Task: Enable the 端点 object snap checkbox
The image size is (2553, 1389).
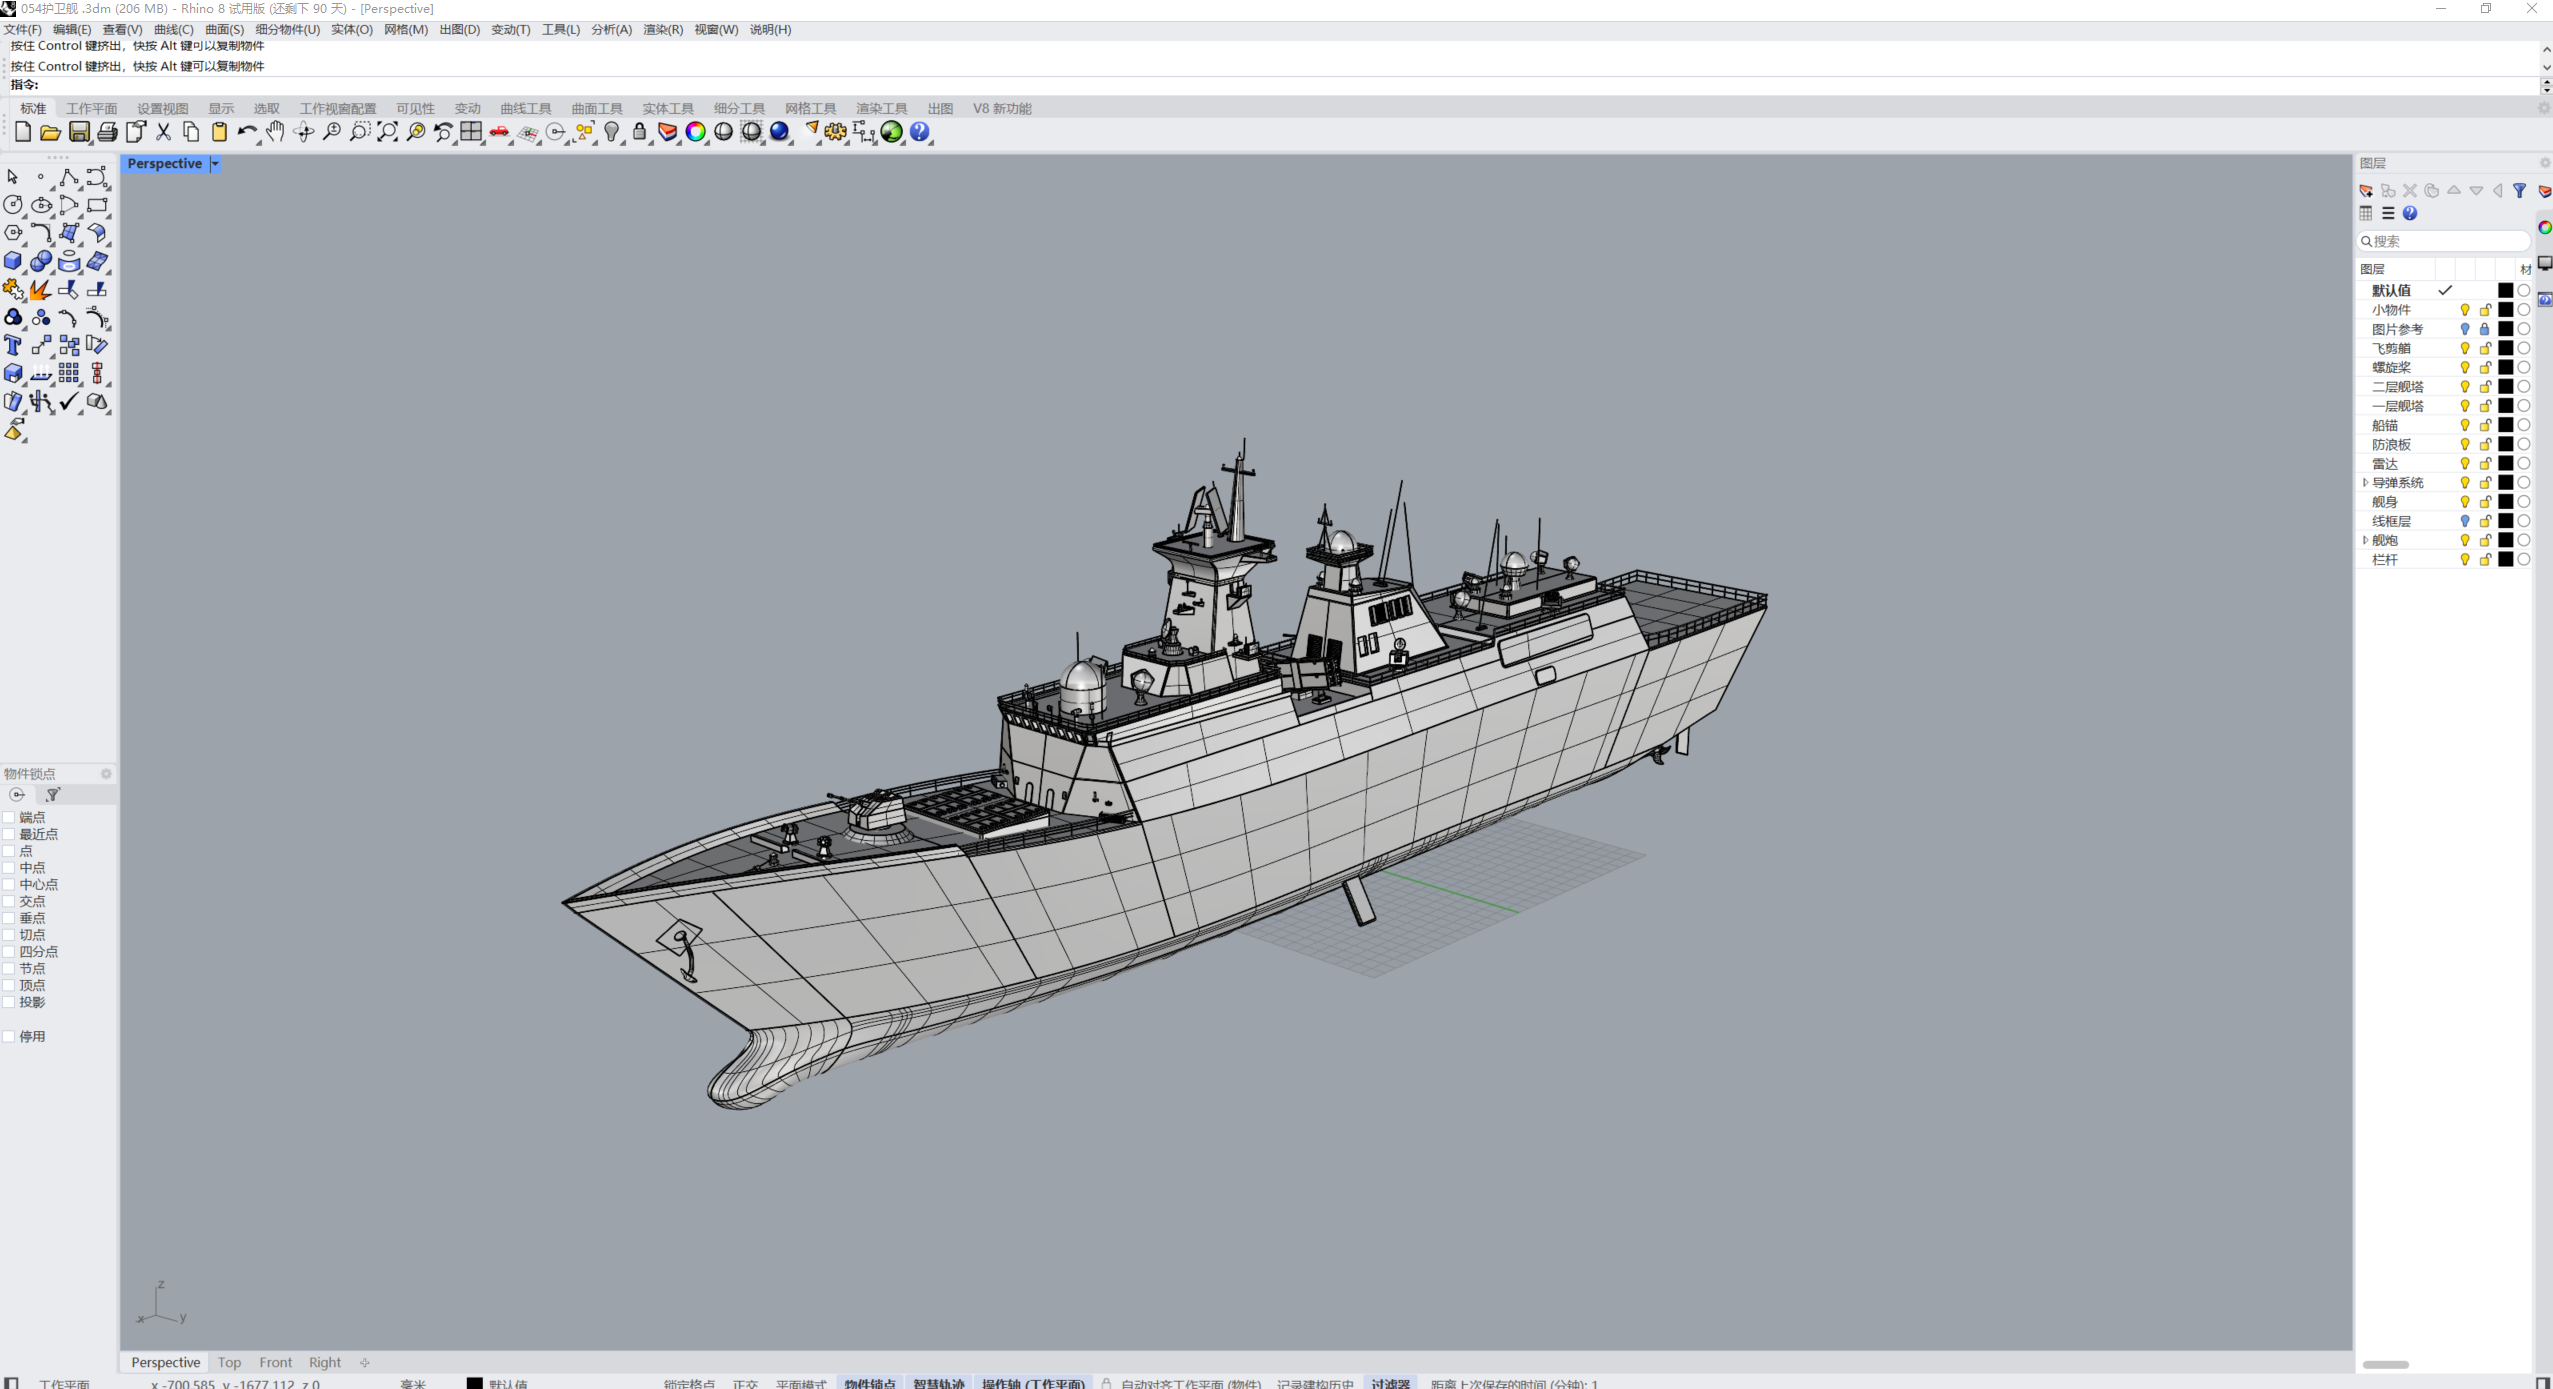Action: pos(9,817)
